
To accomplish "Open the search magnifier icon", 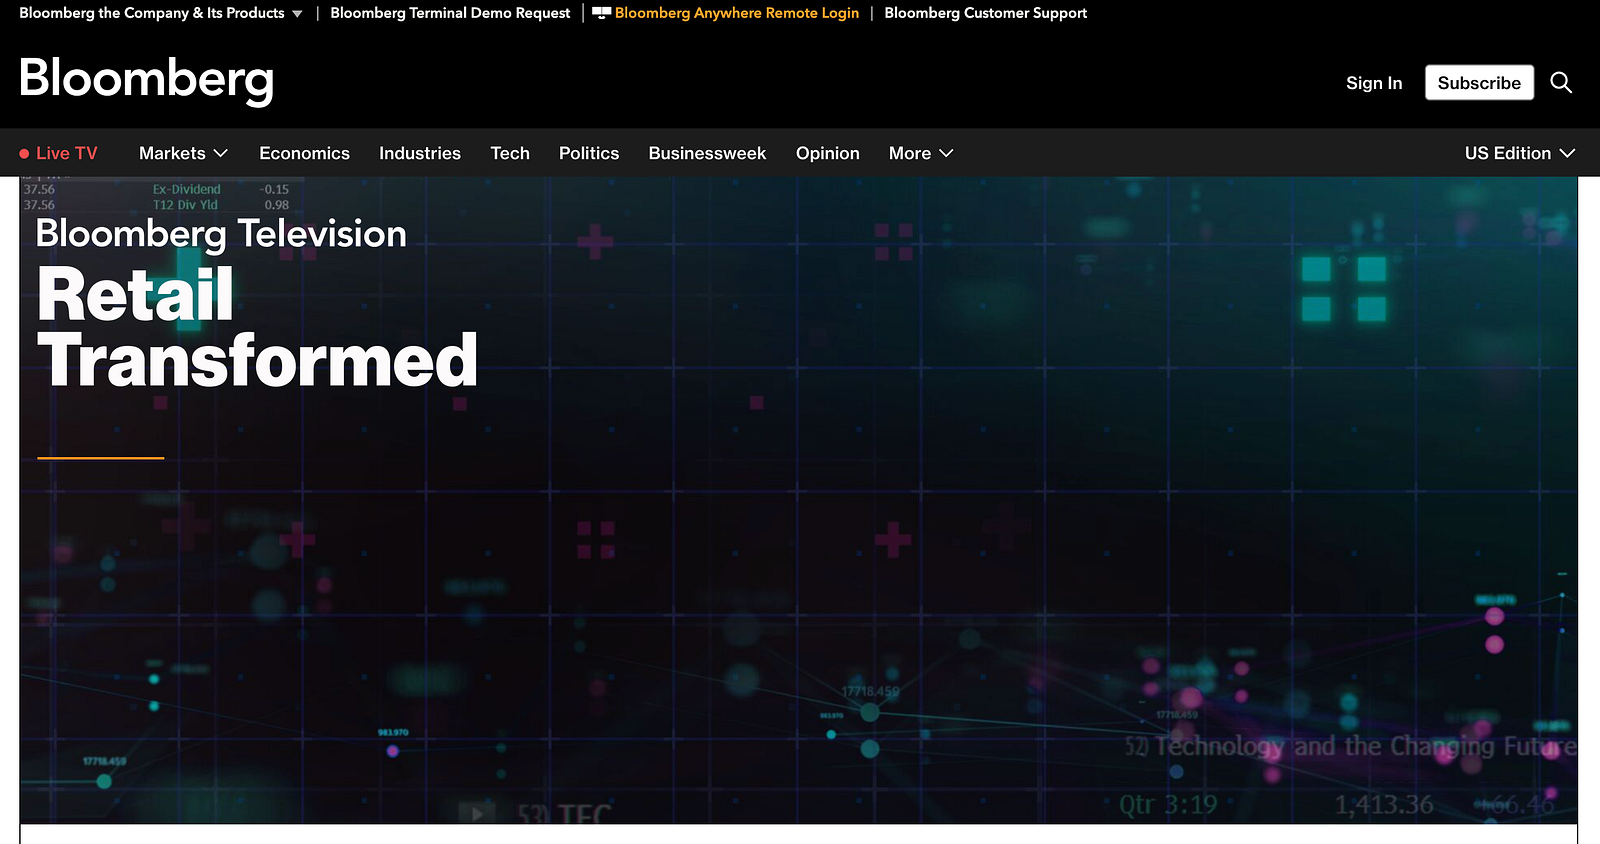I will point(1561,82).
